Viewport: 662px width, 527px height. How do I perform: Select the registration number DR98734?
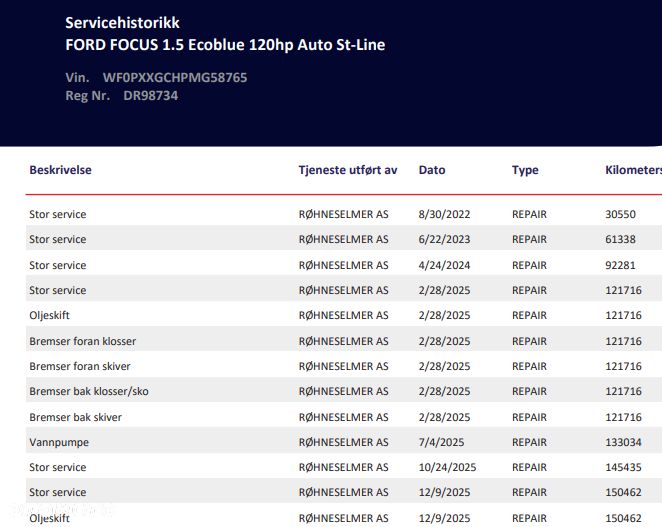coord(150,96)
